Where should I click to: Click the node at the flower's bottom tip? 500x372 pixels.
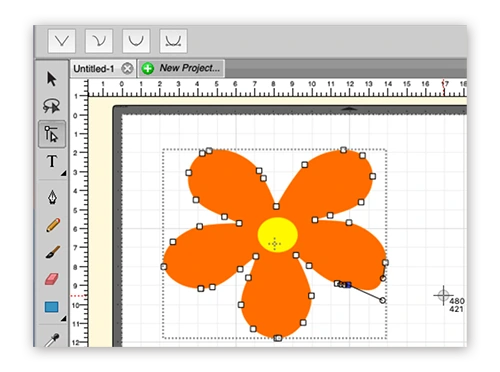pos(278,338)
